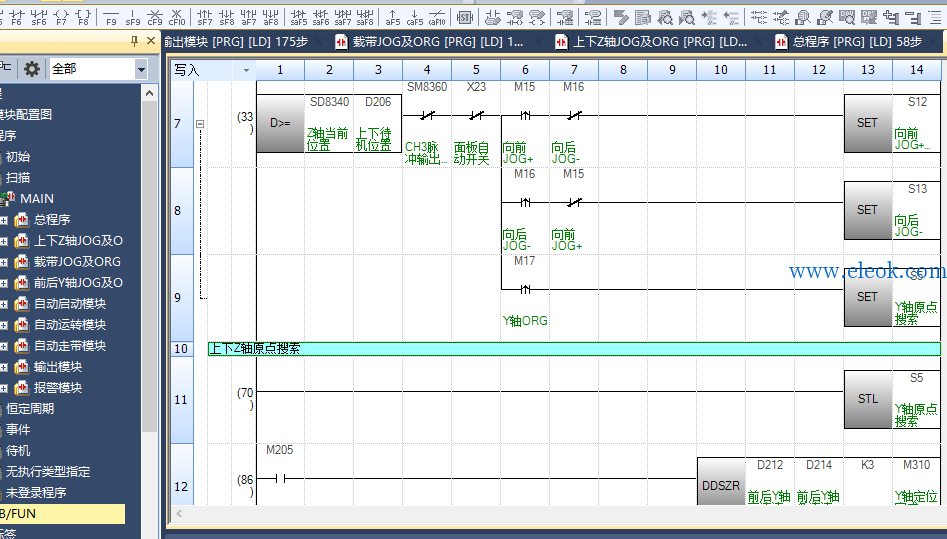The image size is (947, 539).
Task: Select the cF10 delete vertical line tool
Action: pyautogui.click(x=177, y=17)
